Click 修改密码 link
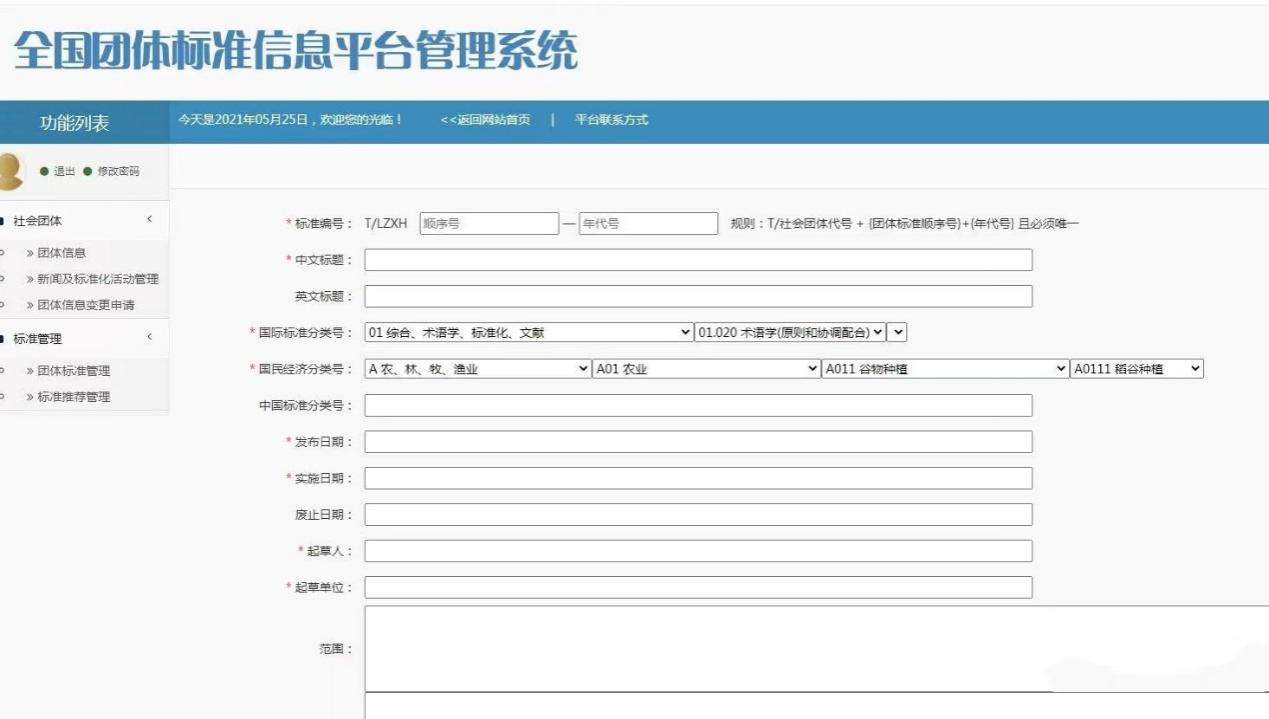 118,172
